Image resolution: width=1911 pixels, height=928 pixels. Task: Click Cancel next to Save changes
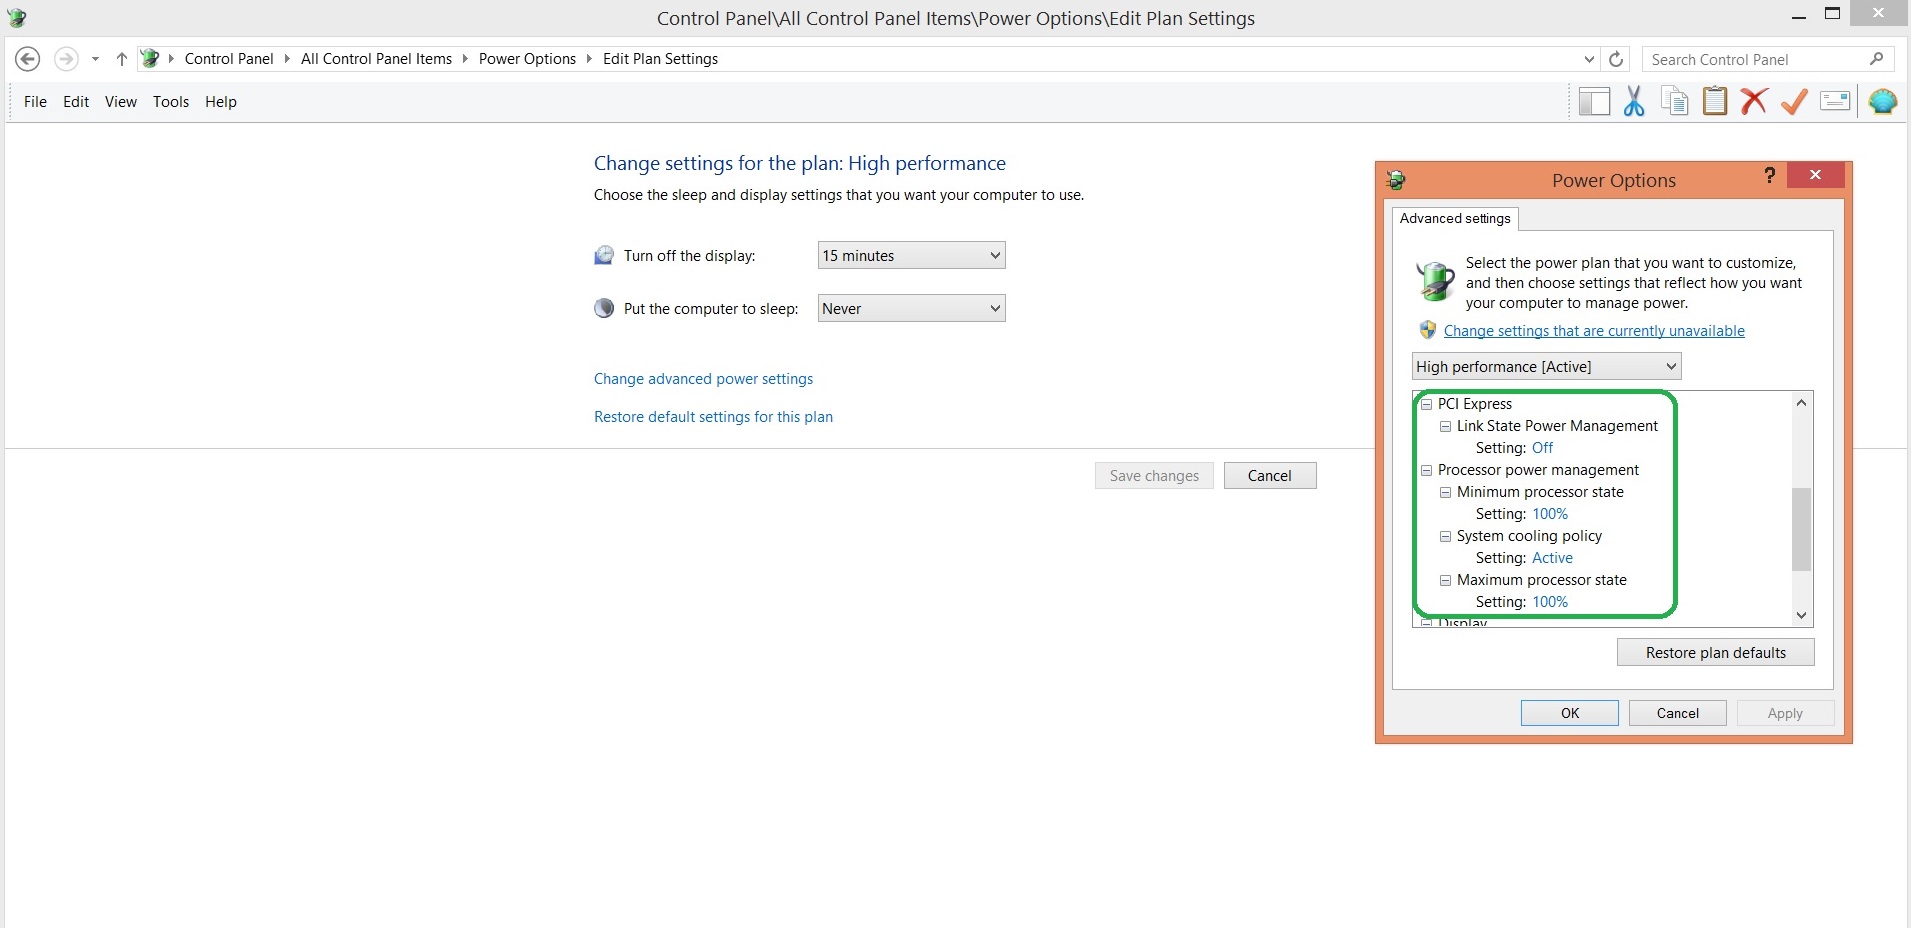[x=1270, y=476]
